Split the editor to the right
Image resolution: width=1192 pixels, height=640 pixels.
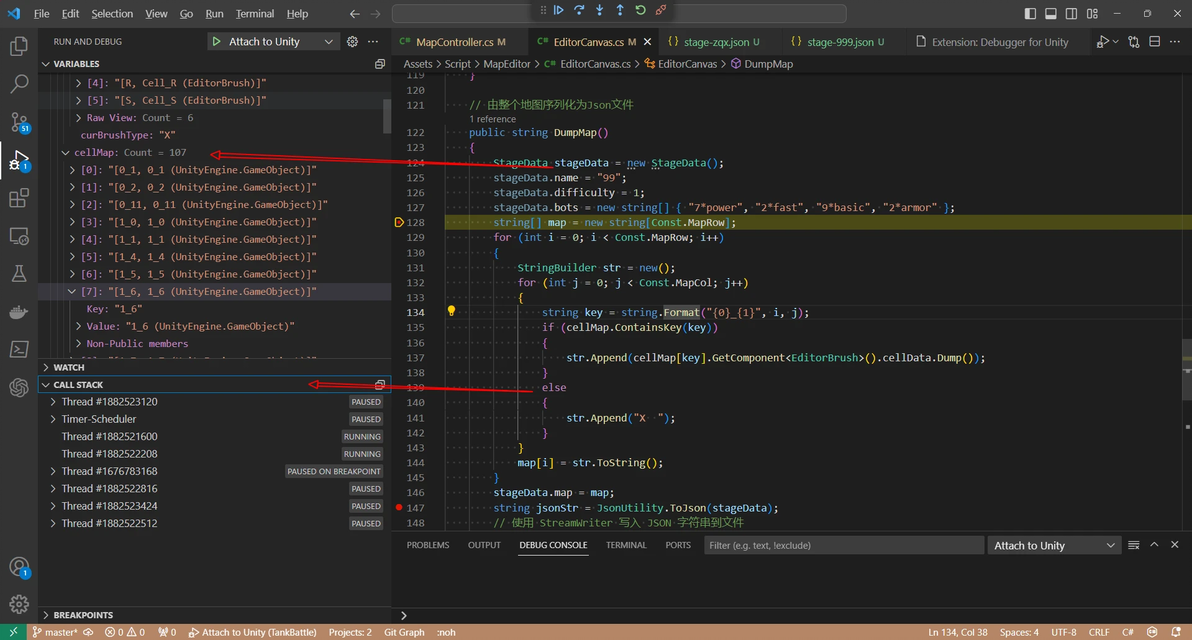1155,42
